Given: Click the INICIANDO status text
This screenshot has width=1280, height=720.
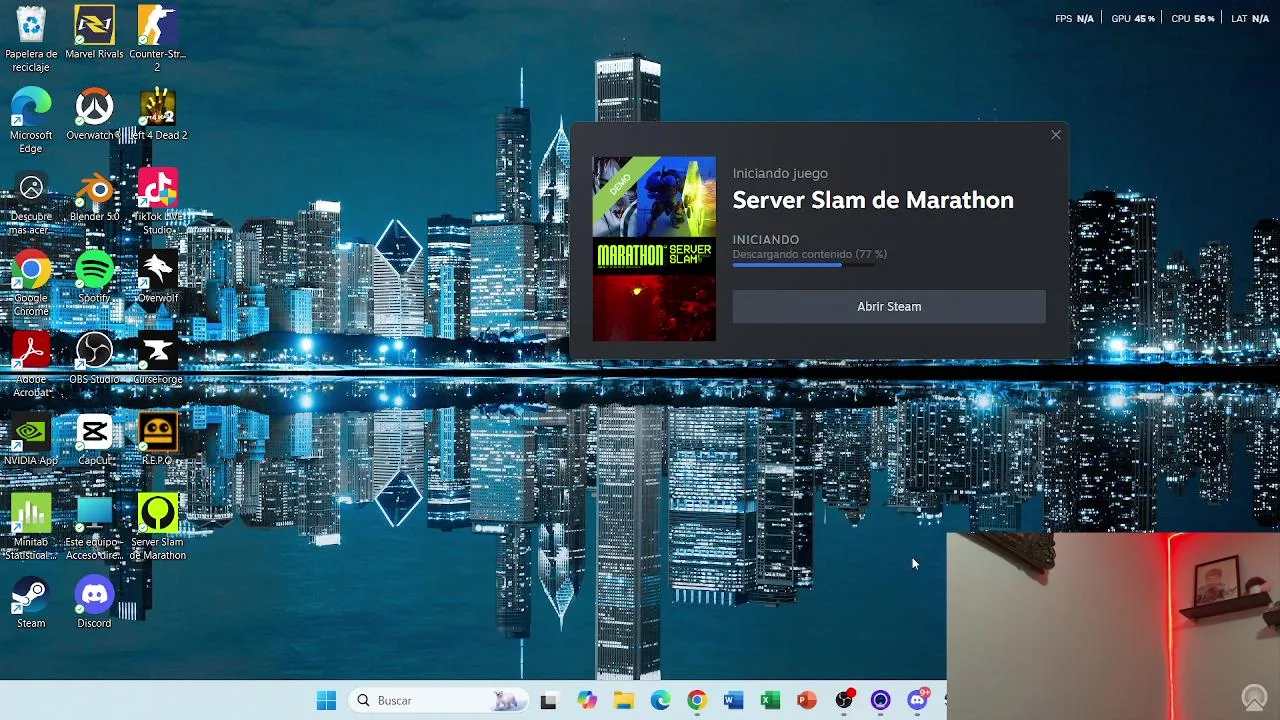Looking at the screenshot, I should pyautogui.click(x=766, y=240).
